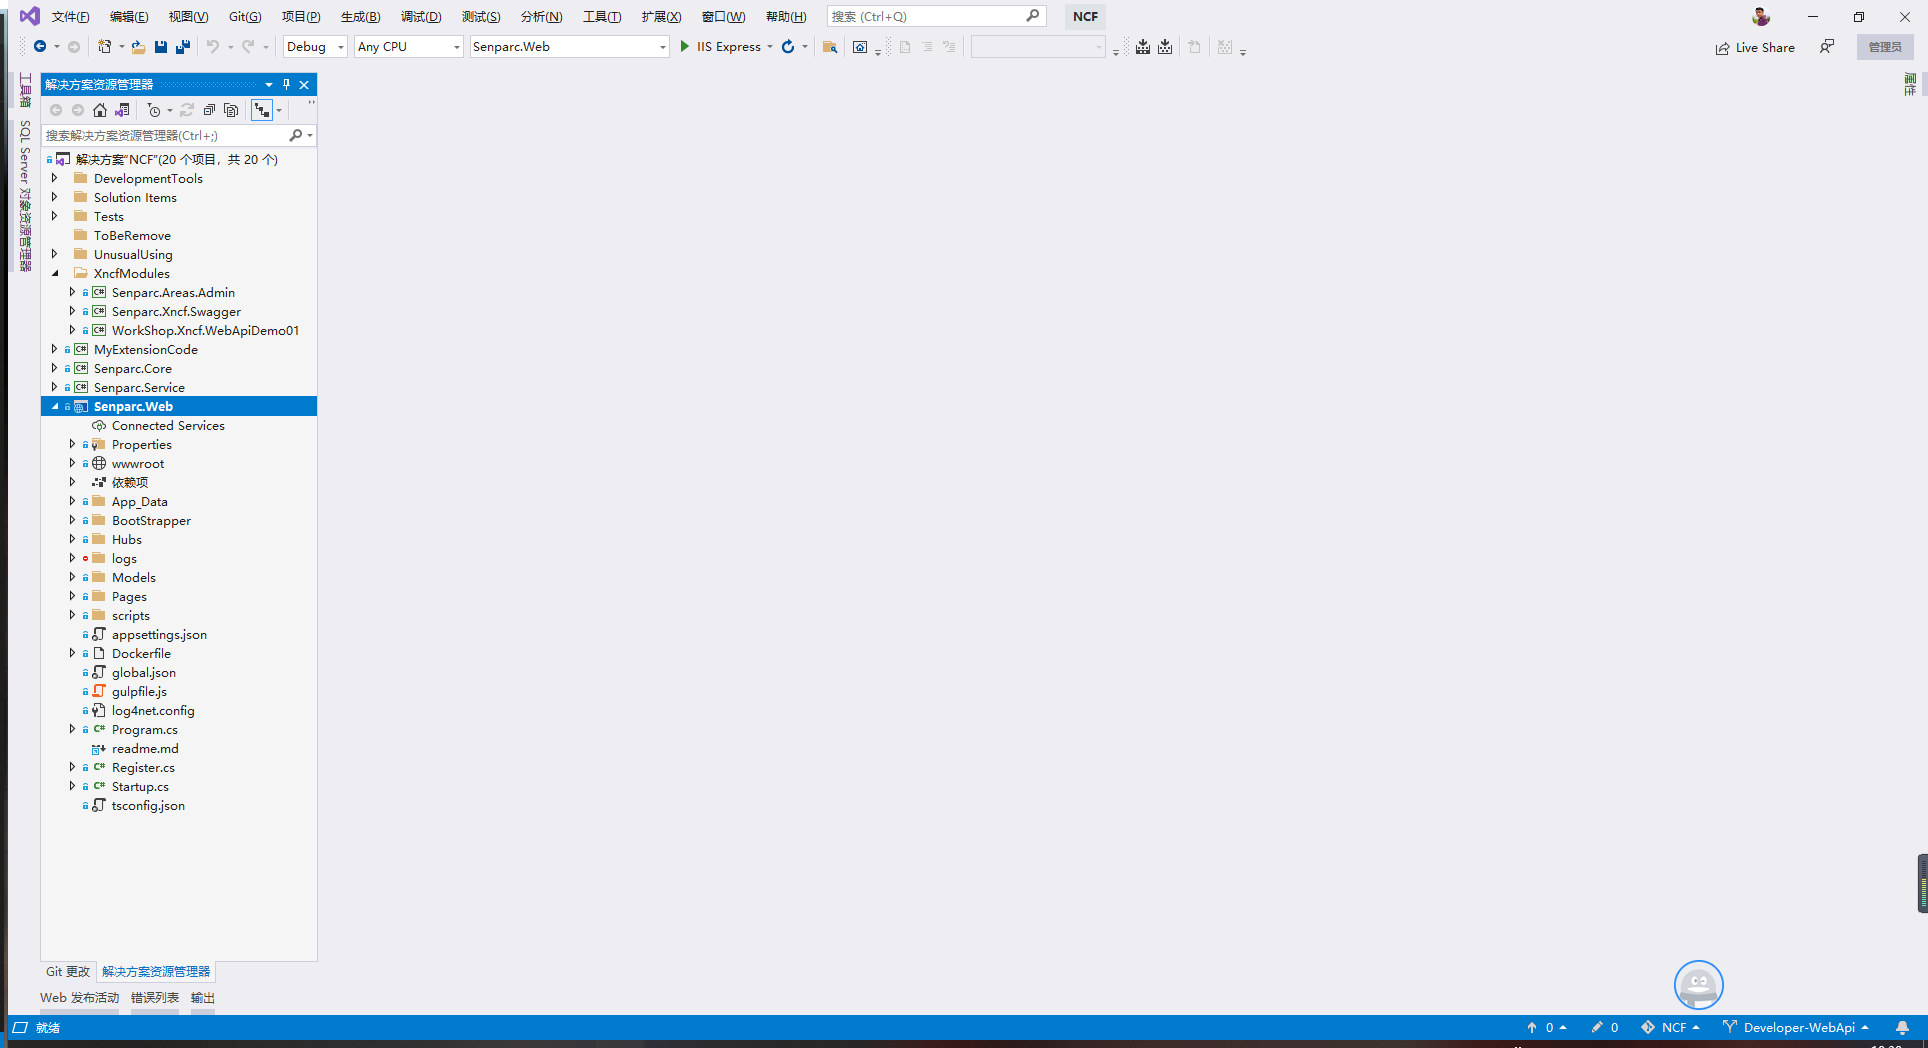Click the Find in Files folder icon
This screenshot has height=1048, width=1928.
pos(830,47)
